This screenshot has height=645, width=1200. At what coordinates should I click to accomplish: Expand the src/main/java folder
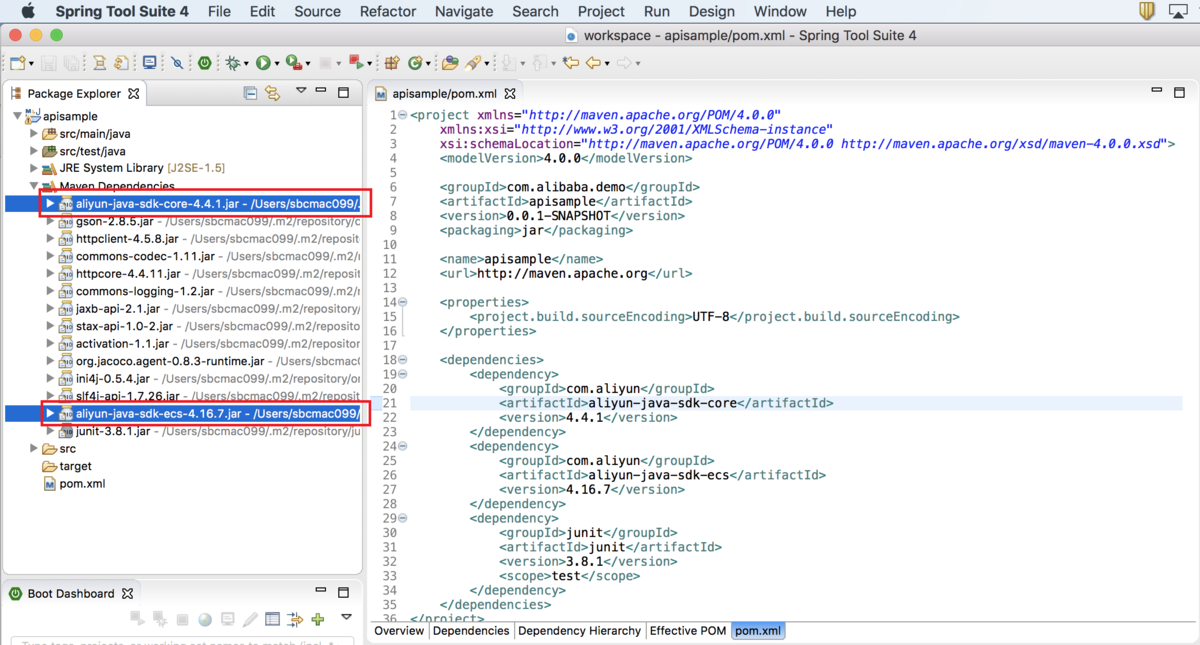coord(34,133)
